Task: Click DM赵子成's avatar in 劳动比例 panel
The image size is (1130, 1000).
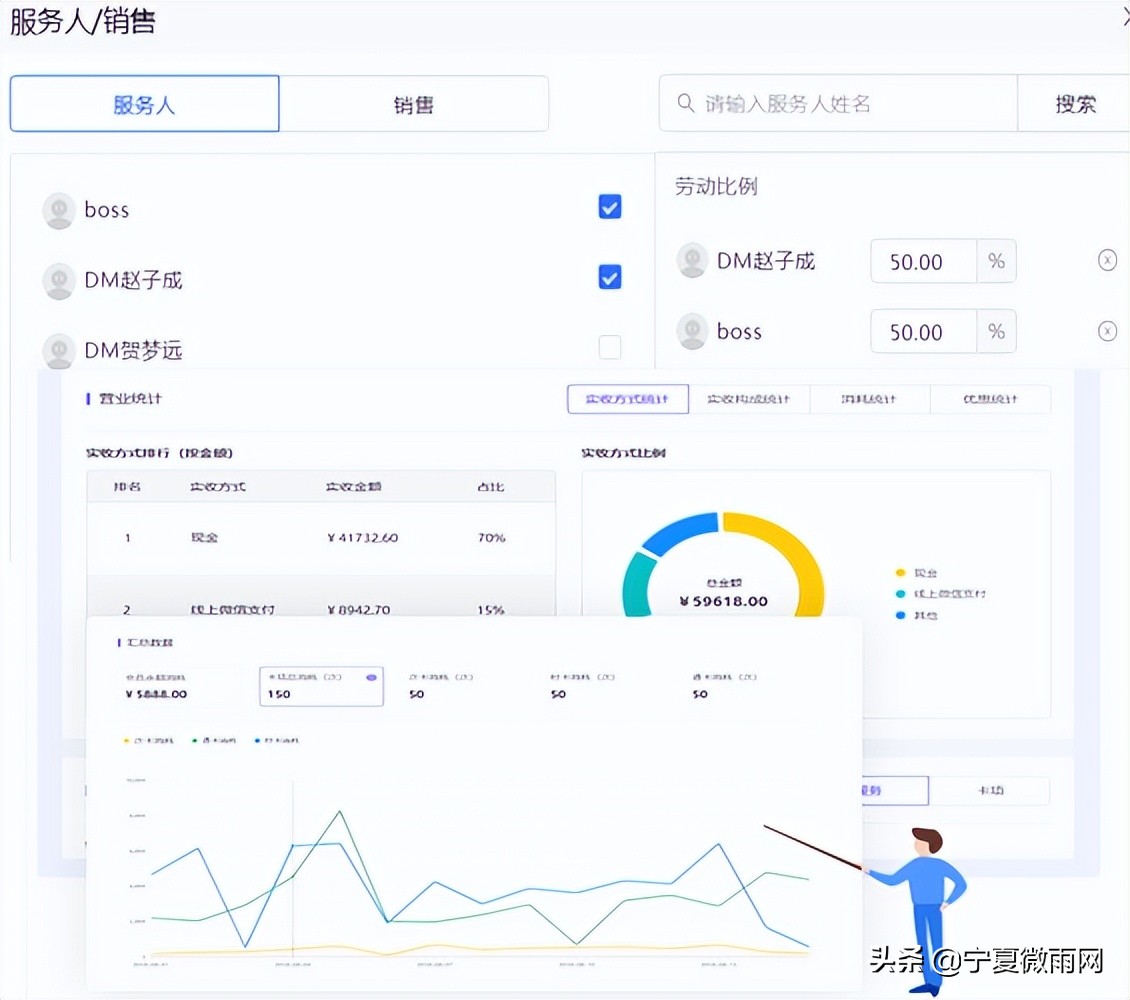Action: [x=692, y=259]
